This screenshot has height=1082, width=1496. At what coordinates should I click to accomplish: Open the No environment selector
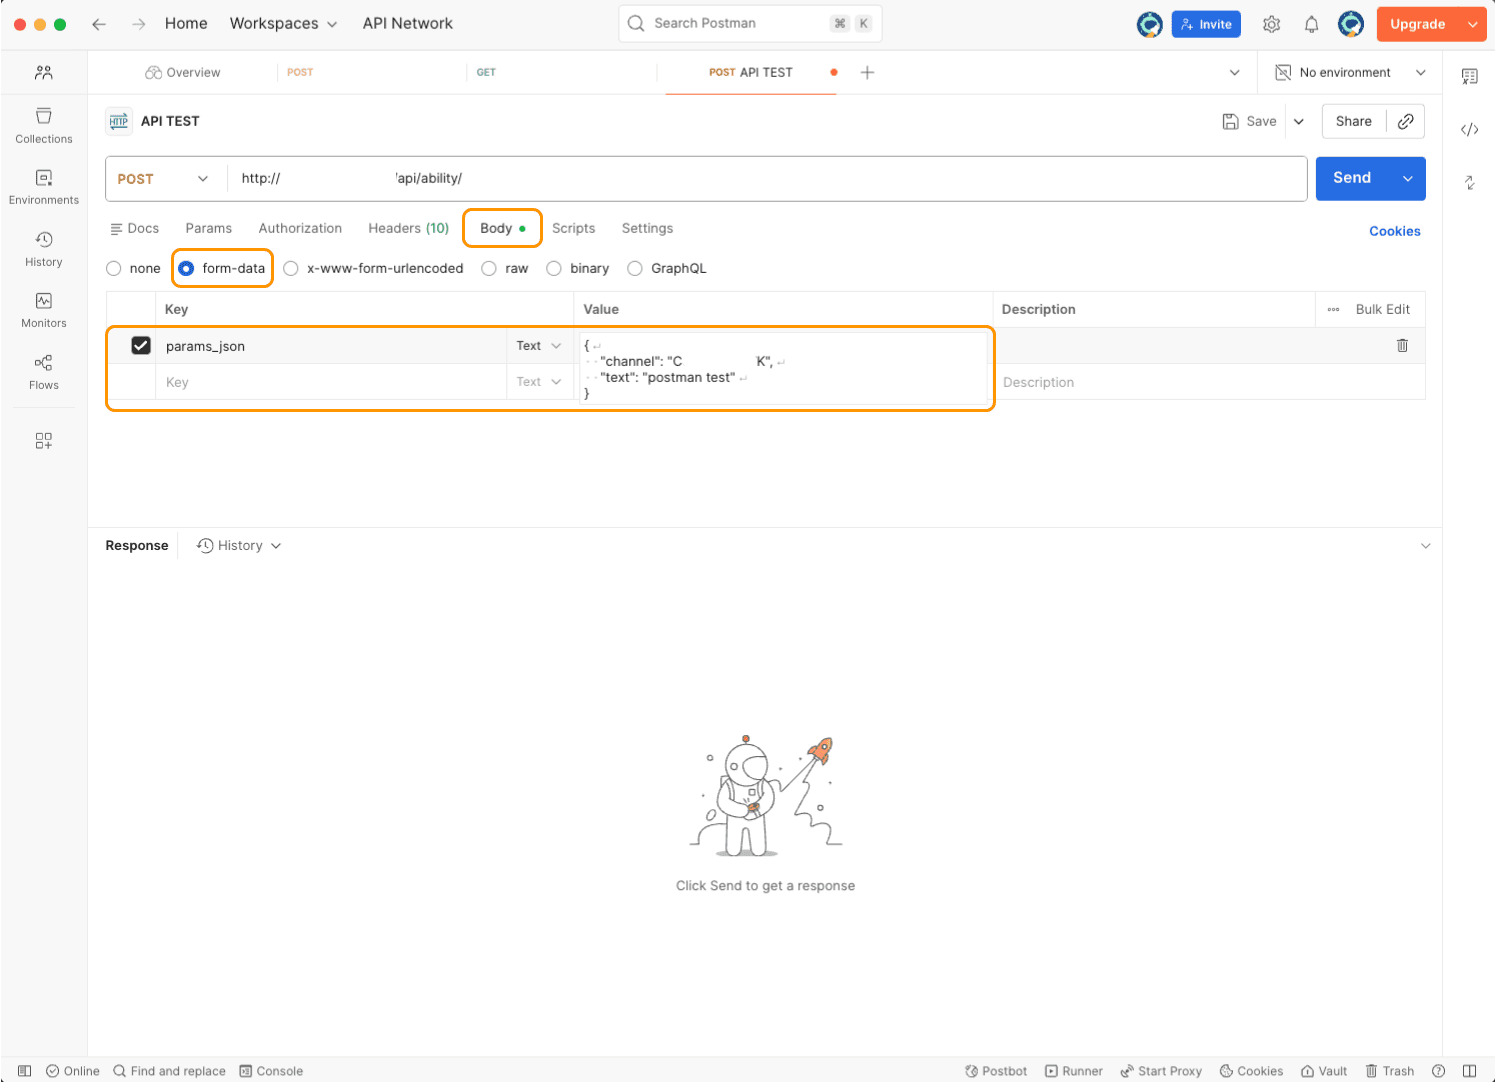coord(1350,72)
